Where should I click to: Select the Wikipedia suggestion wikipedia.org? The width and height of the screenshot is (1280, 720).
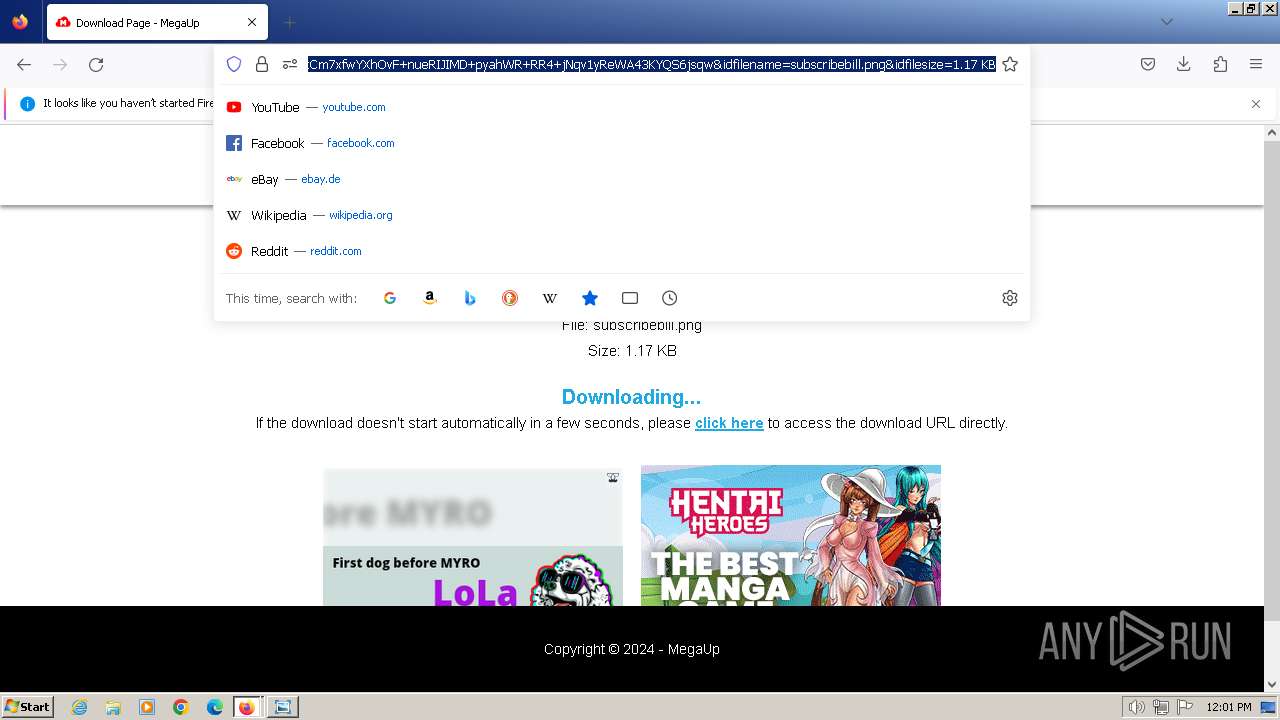pos(622,215)
